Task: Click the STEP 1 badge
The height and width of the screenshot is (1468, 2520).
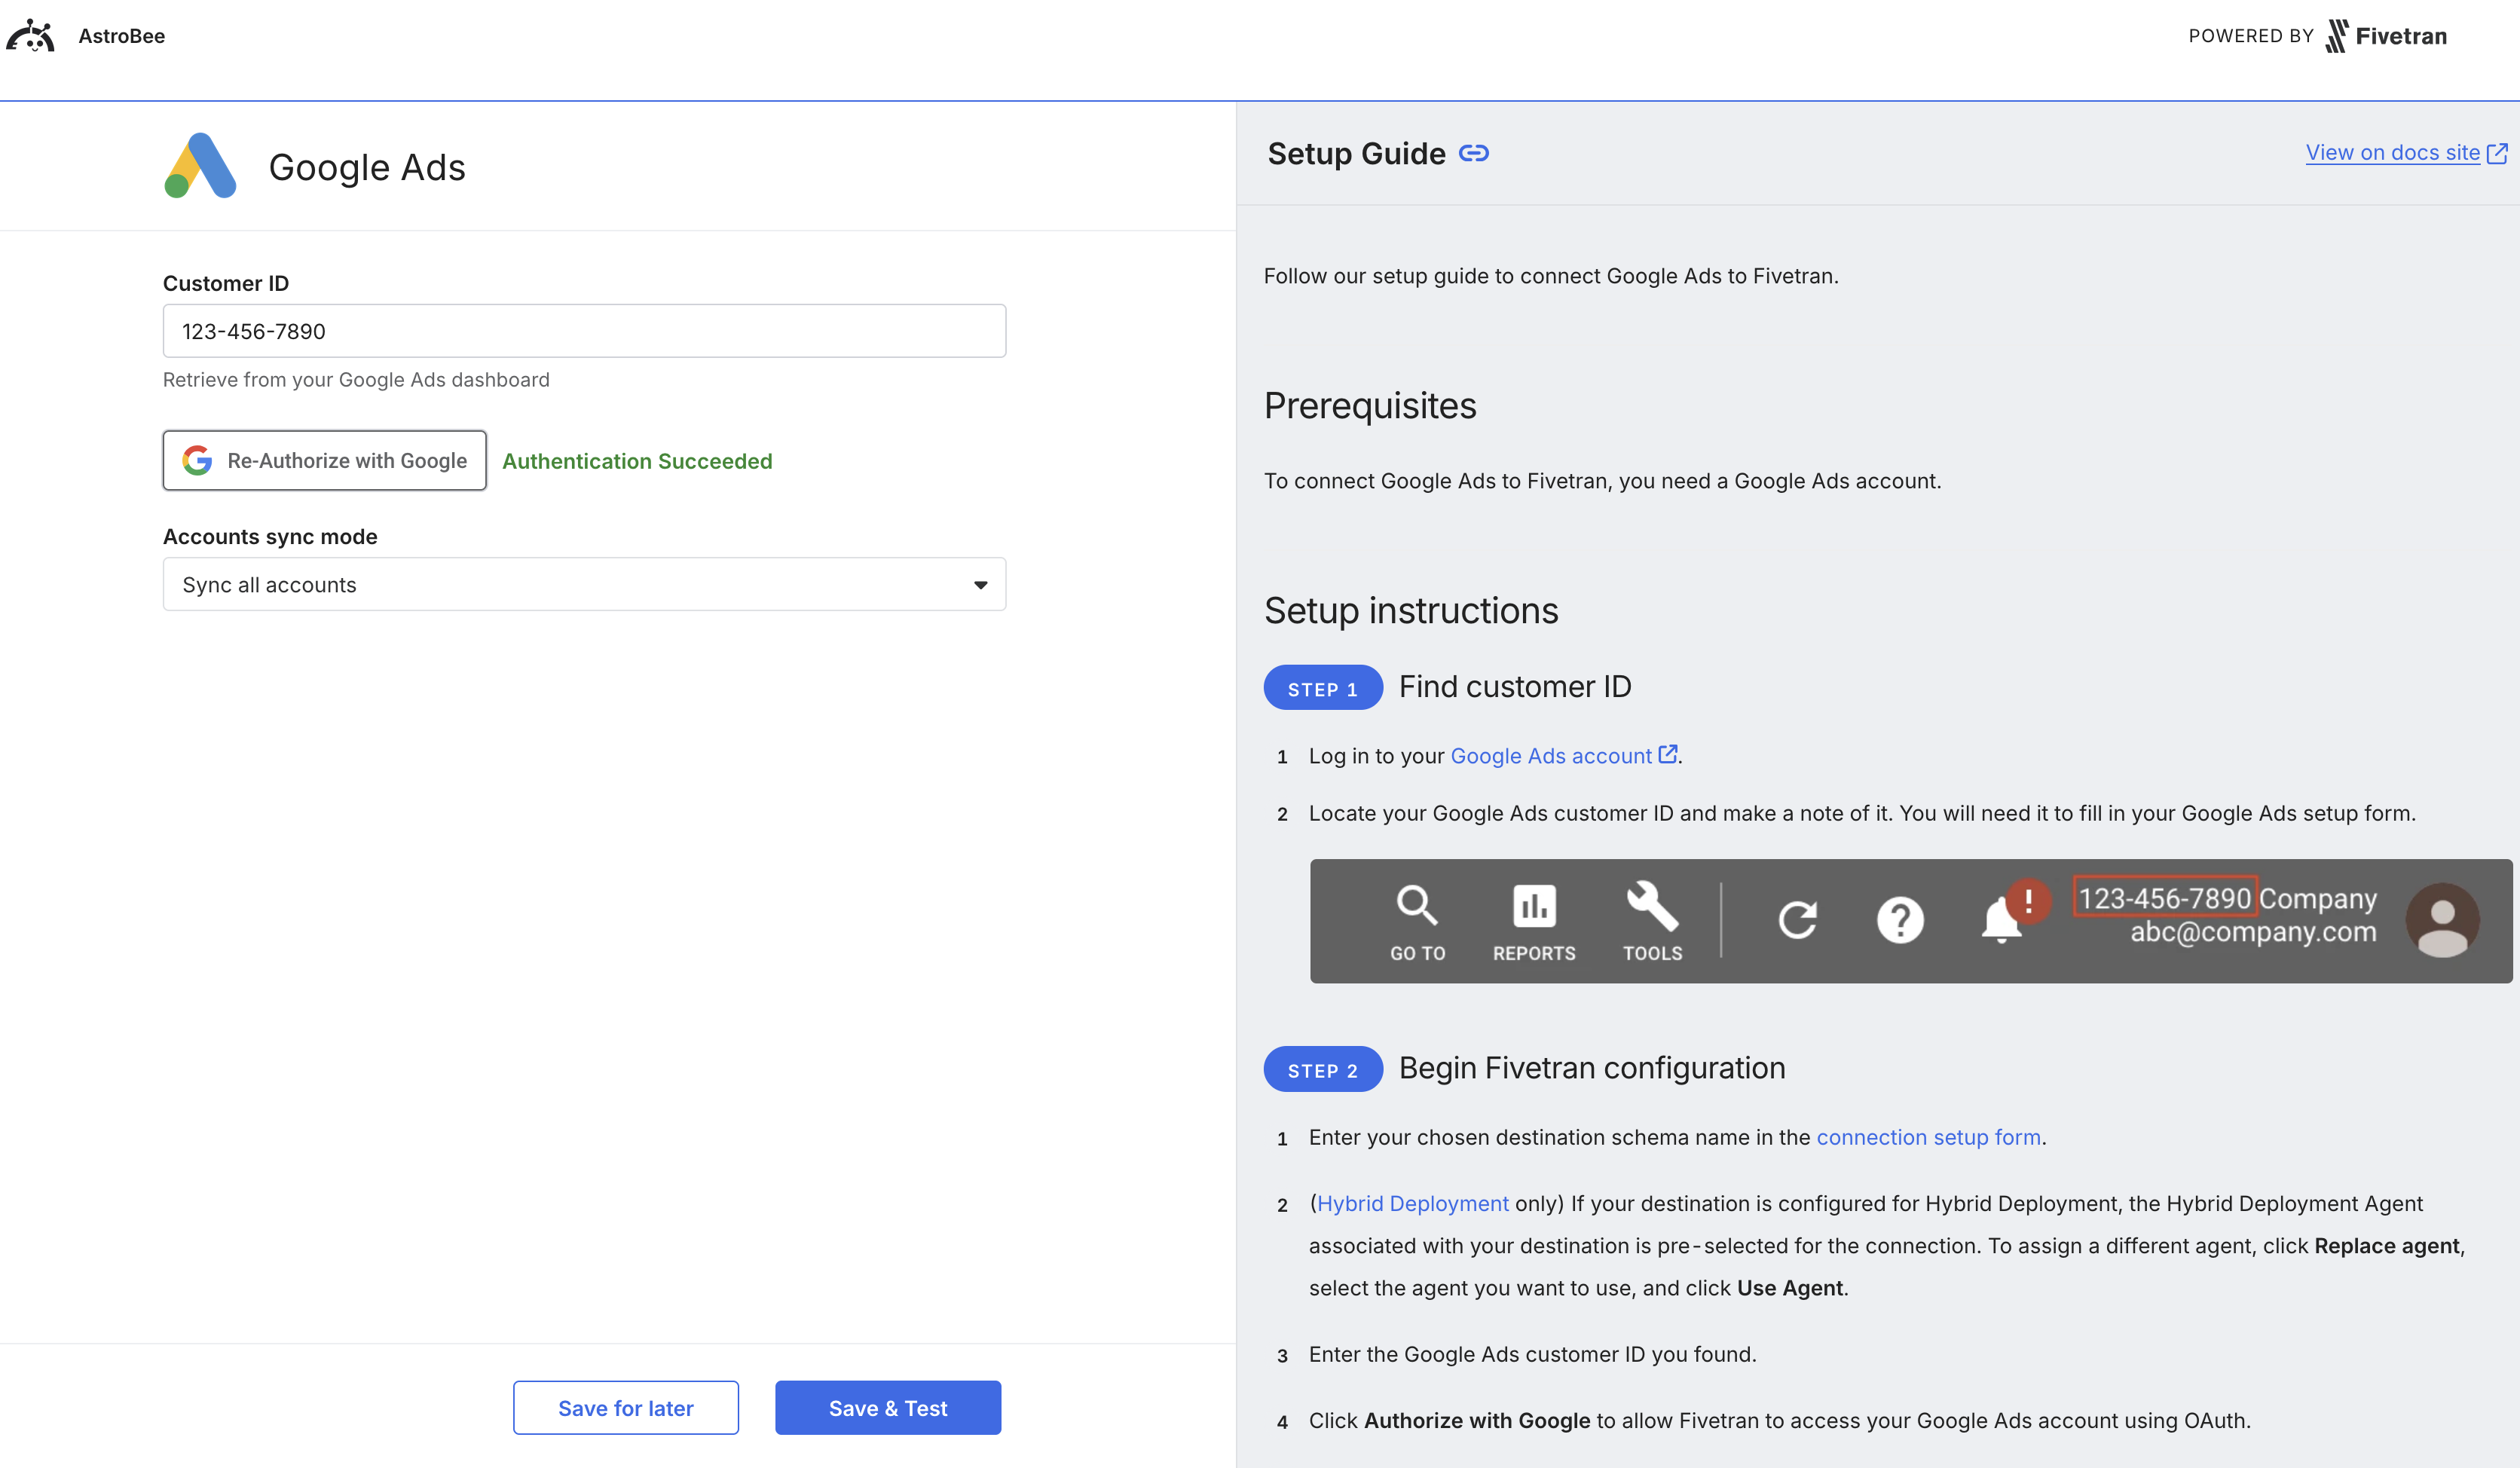Action: [1322, 687]
